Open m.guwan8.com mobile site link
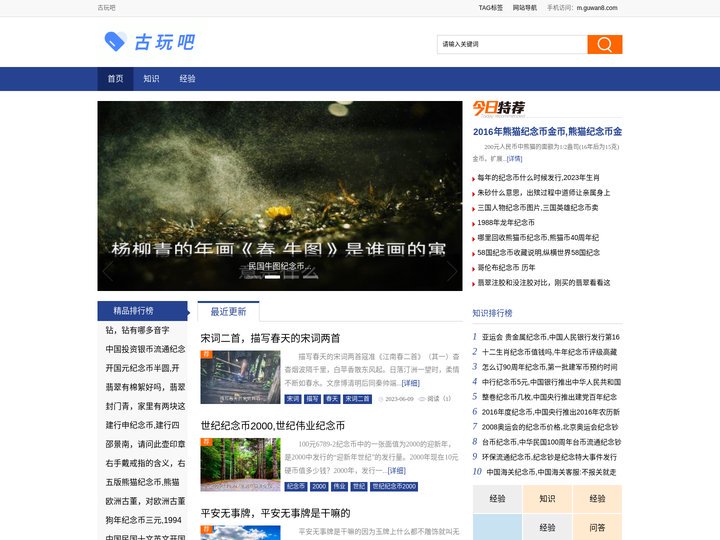The height and width of the screenshot is (540, 720). tap(597, 8)
